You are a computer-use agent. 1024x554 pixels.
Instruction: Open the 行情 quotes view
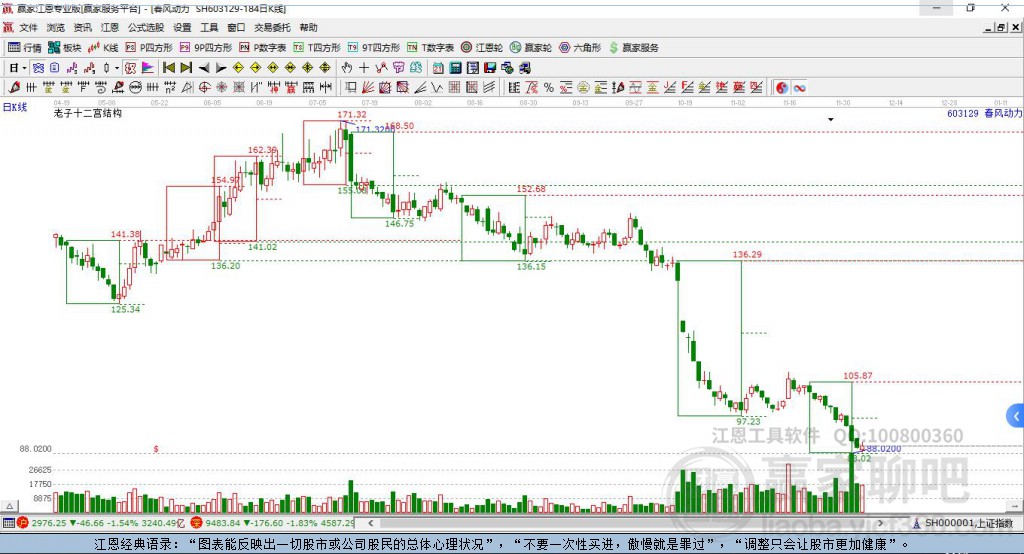pyautogui.click(x=25, y=48)
